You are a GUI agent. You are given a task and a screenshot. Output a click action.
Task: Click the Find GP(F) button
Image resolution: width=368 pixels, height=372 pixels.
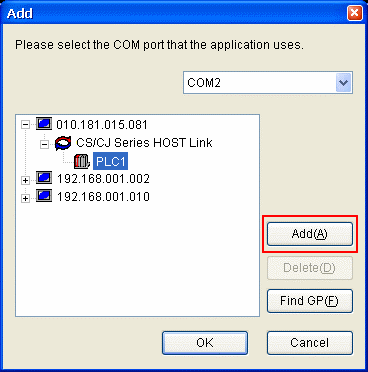click(x=310, y=301)
